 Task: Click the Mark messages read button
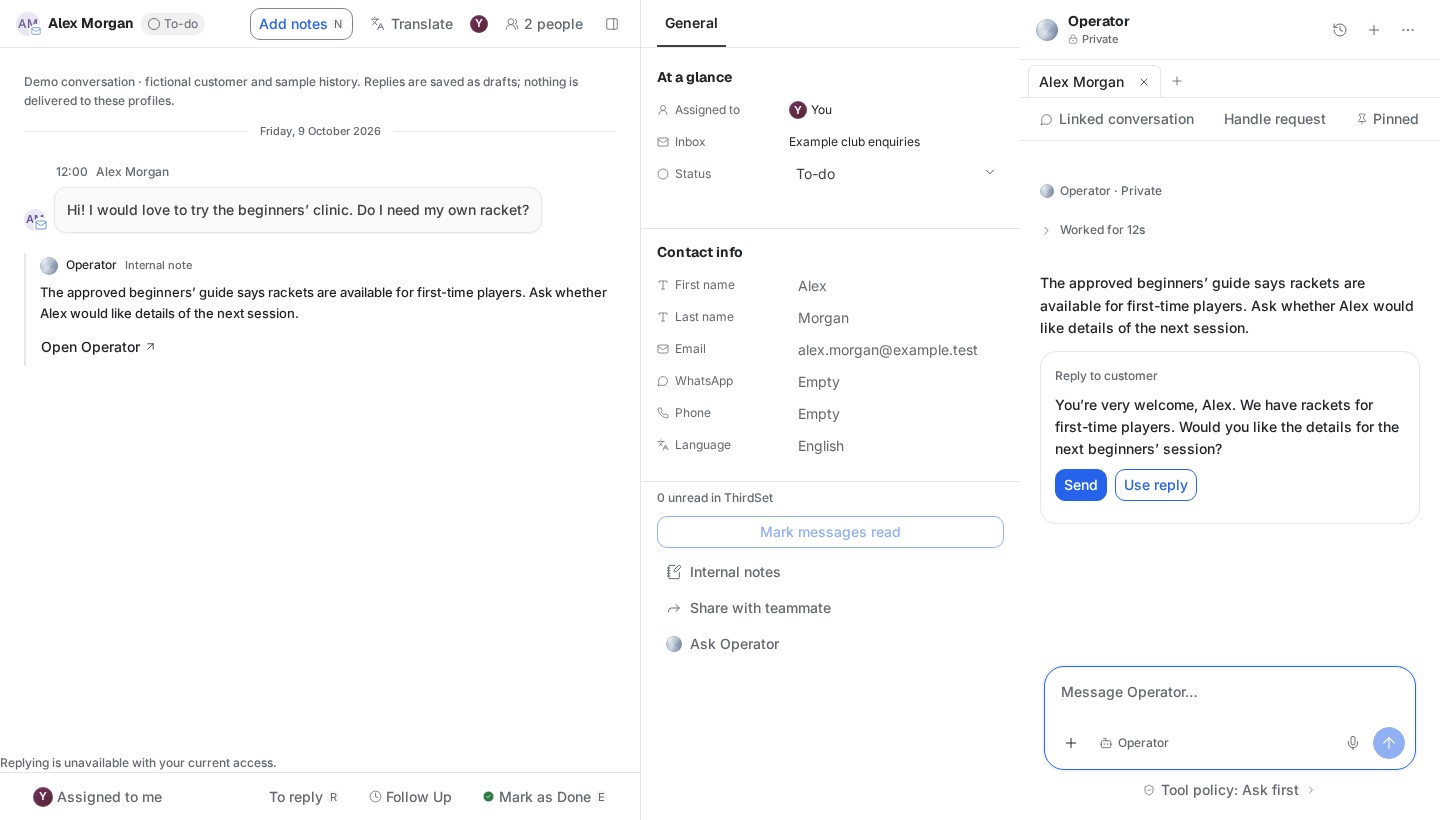click(x=830, y=532)
